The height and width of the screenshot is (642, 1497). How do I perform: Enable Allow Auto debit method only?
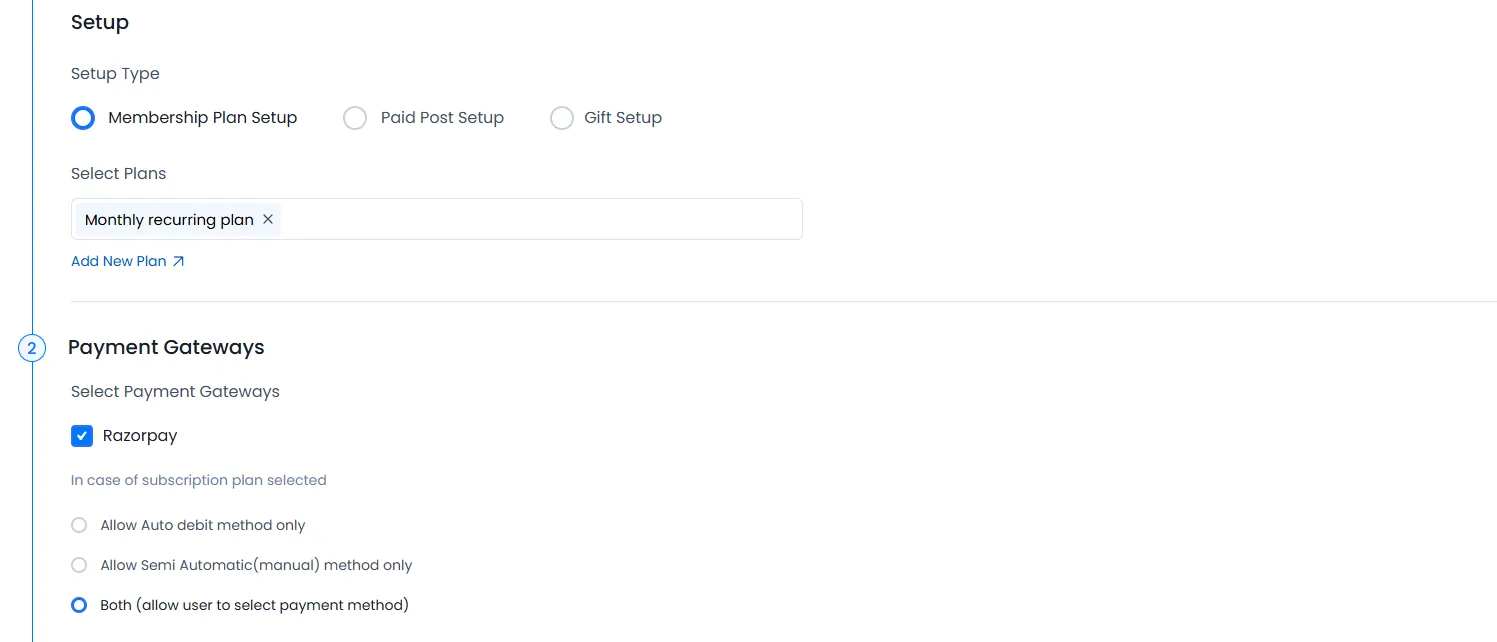click(x=79, y=524)
